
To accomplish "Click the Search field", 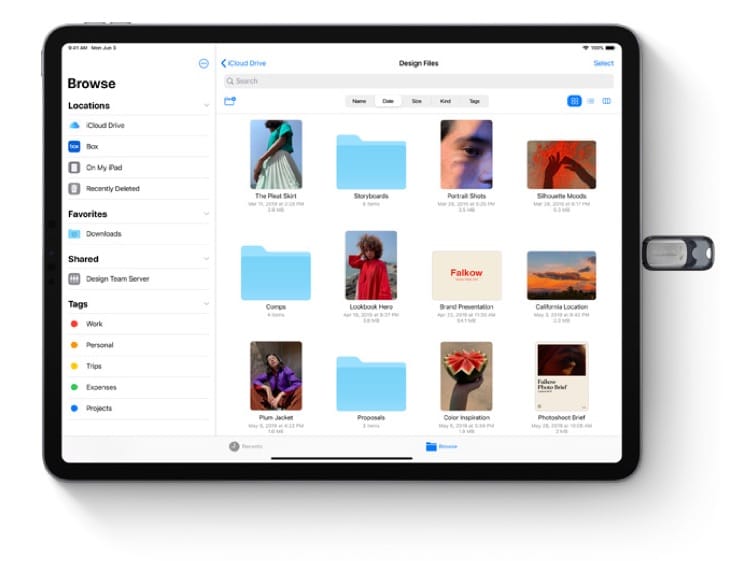I will pos(419,81).
